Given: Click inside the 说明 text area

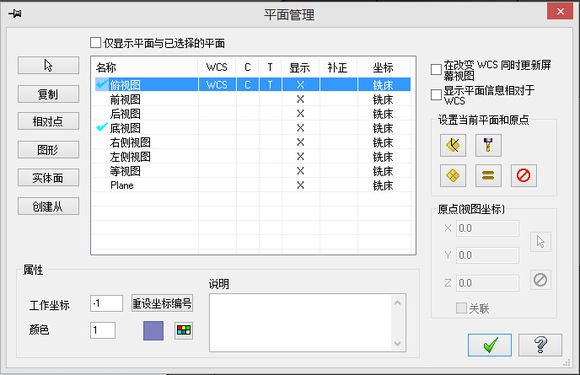Looking at the screenshot, I should coord(300,322).
